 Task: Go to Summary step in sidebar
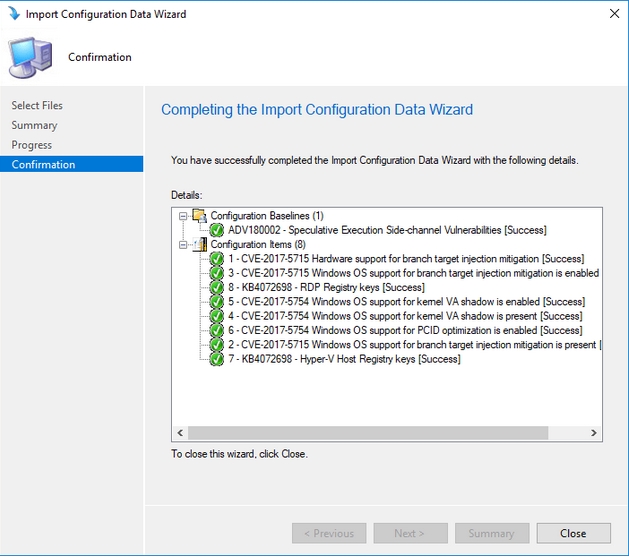(34, 125)
